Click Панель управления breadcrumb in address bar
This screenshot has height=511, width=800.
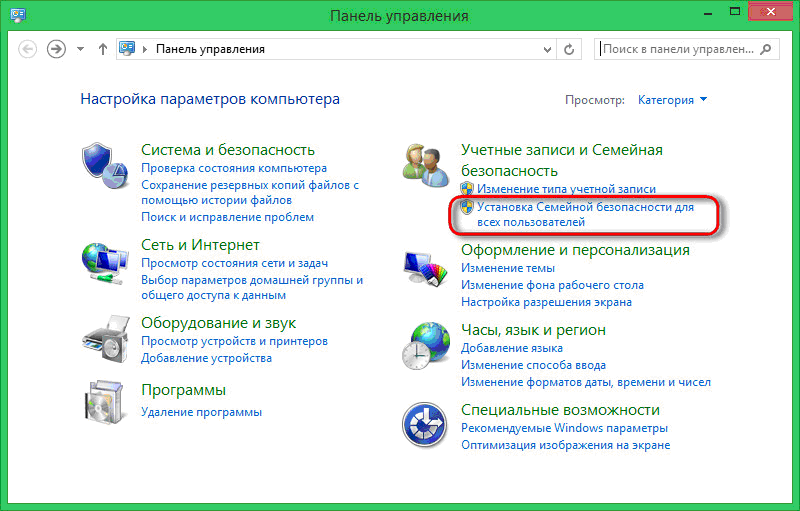(x=210, y=49)
